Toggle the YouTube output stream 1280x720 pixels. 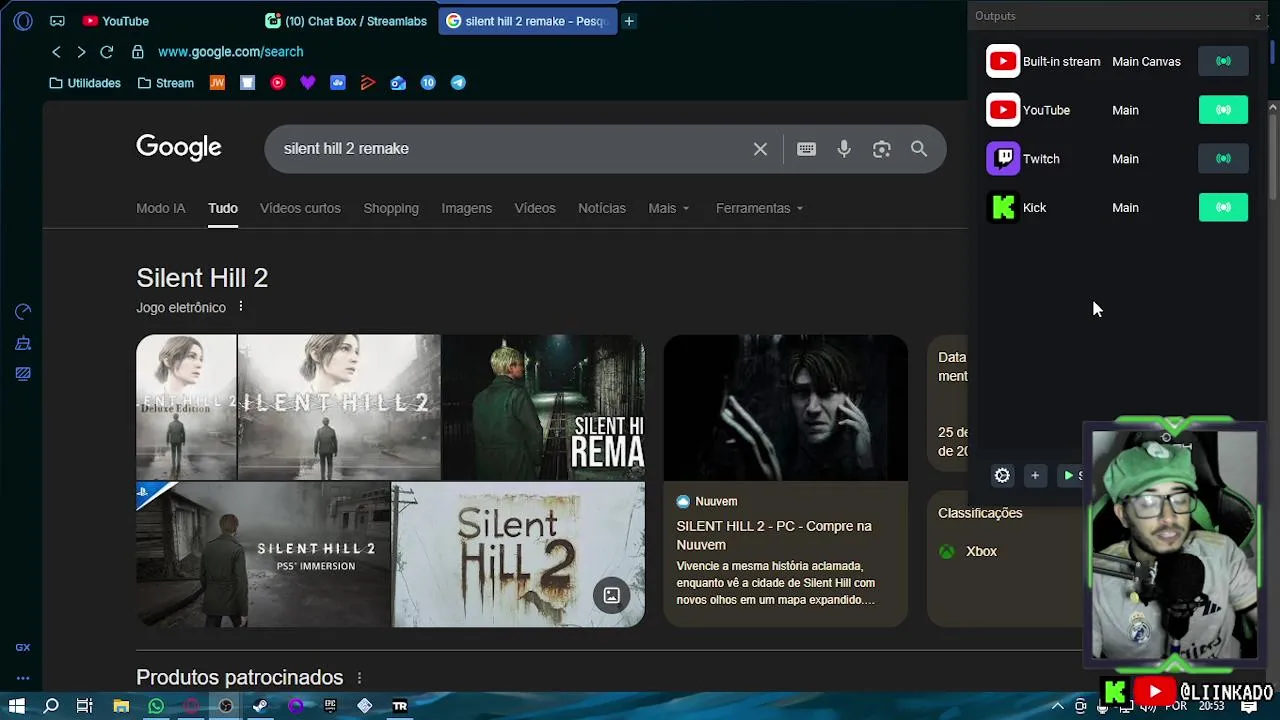point(1223,110)
